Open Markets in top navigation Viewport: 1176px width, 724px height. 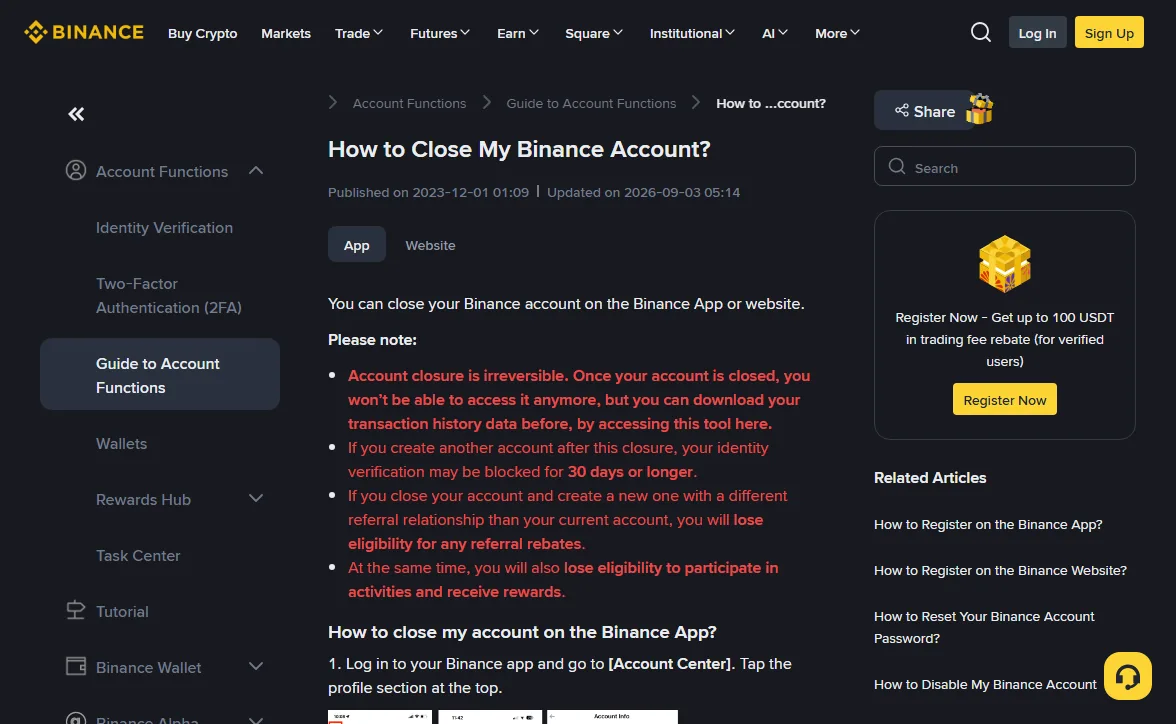[286, 33]
